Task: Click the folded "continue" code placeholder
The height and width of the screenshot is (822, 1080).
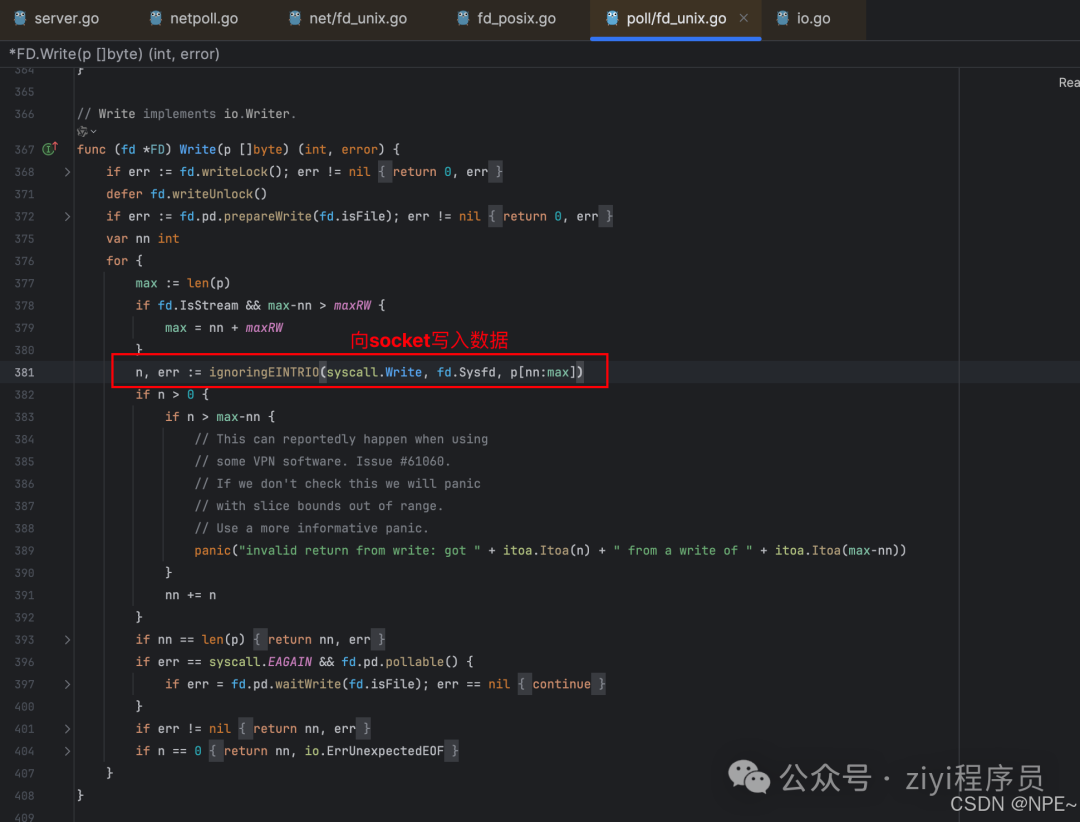Action: (x=561, y=684)
